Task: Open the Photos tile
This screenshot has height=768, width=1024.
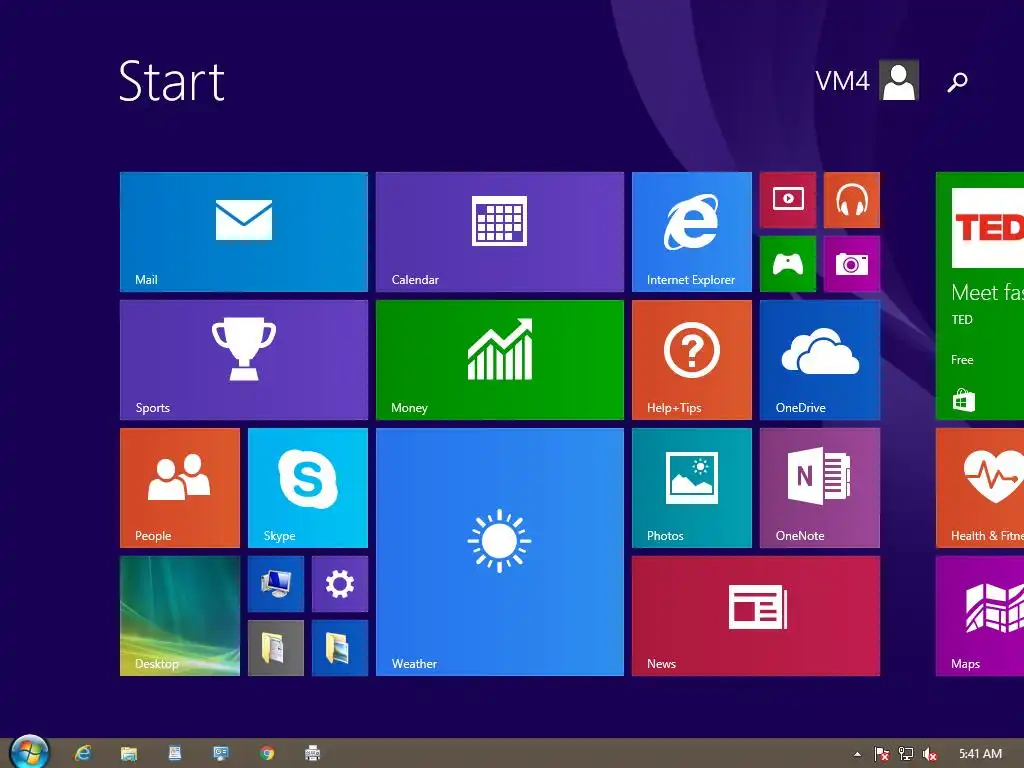Action: pyautogui.click(x=692, y=488)
